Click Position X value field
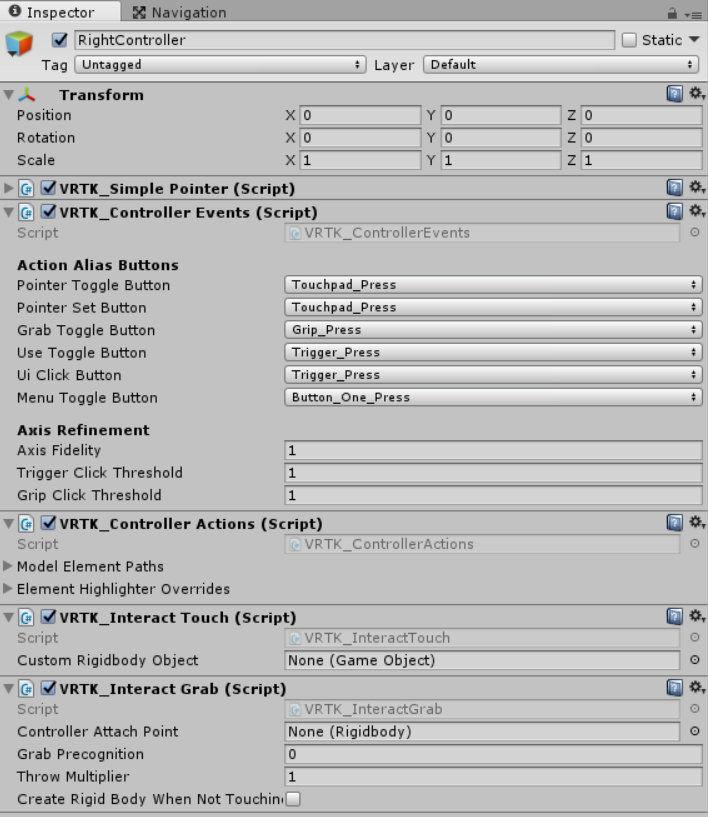The width and height of the screenshot is (708, 817). [360, 115]
